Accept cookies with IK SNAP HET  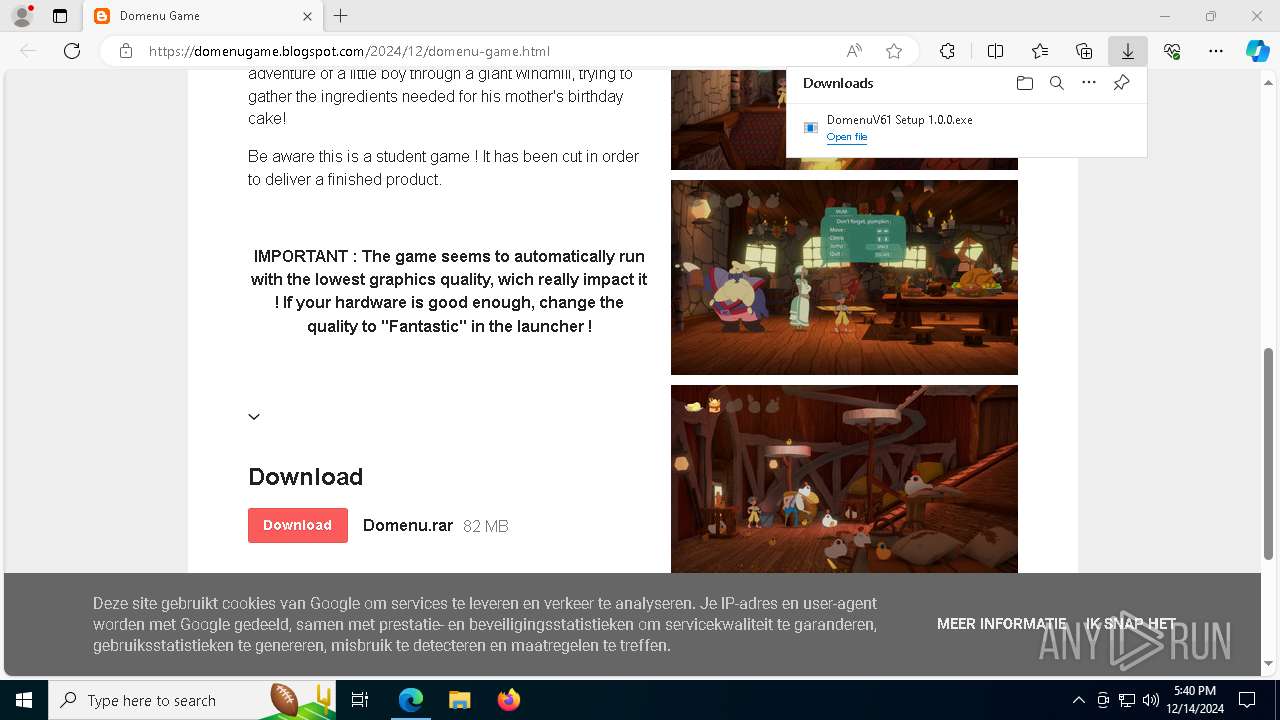tap(1131, 623)
